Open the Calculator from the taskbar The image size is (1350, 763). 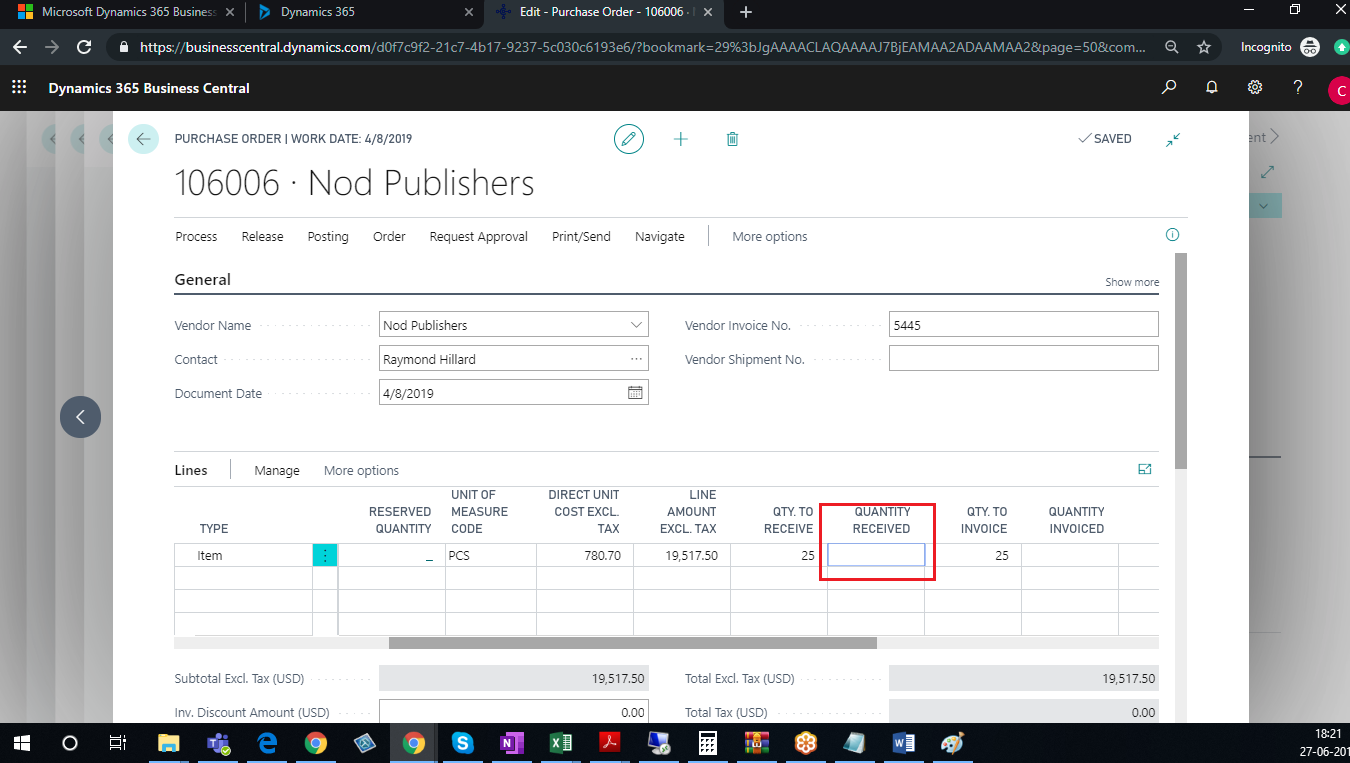click(707, 743)
